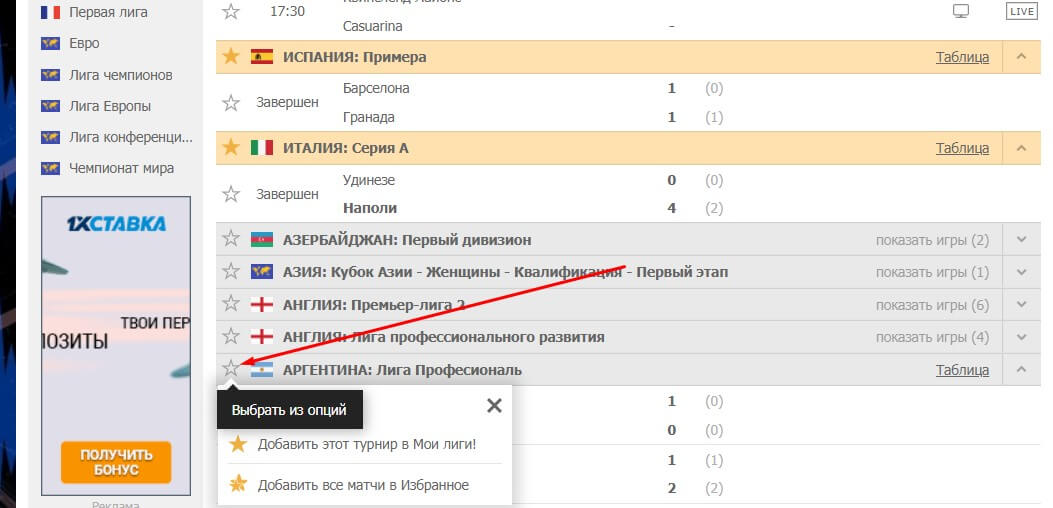Expand the АЗЕРБАЙДЖАН: Первый дивизион section
This screenshot has width=1053, height=508.
coord(1021,239)
